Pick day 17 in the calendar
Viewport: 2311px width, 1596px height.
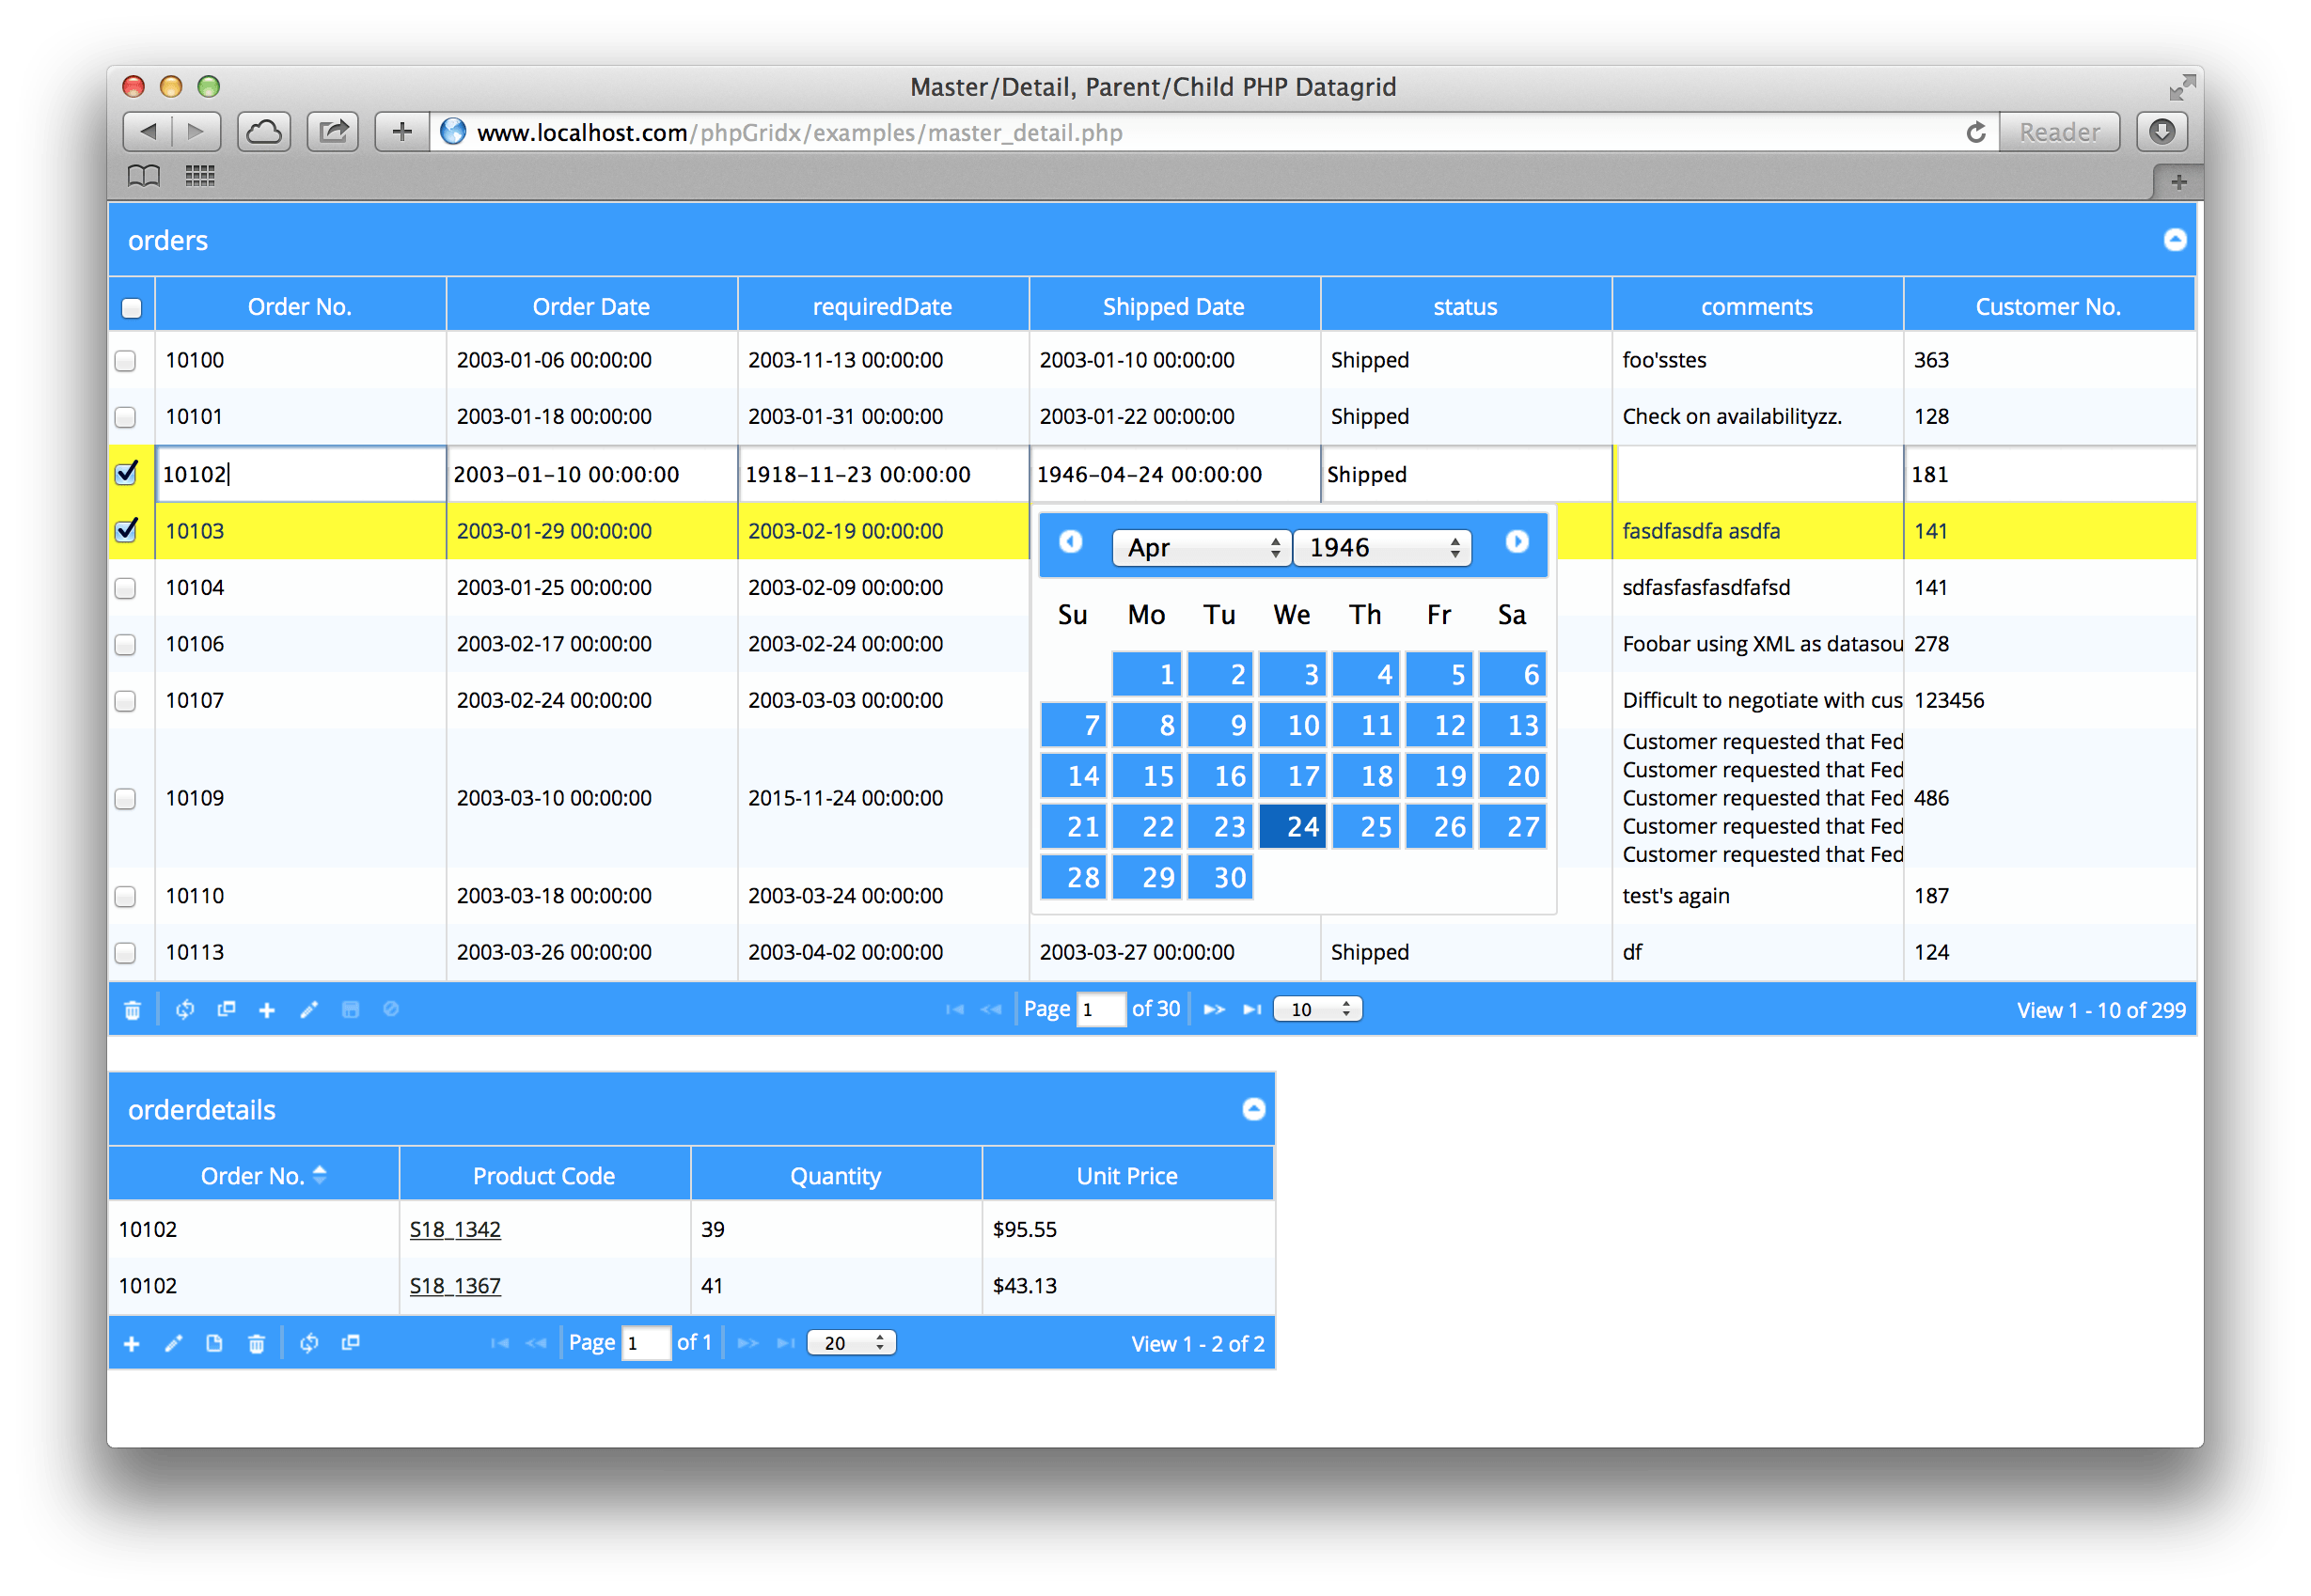point(1292,776)
